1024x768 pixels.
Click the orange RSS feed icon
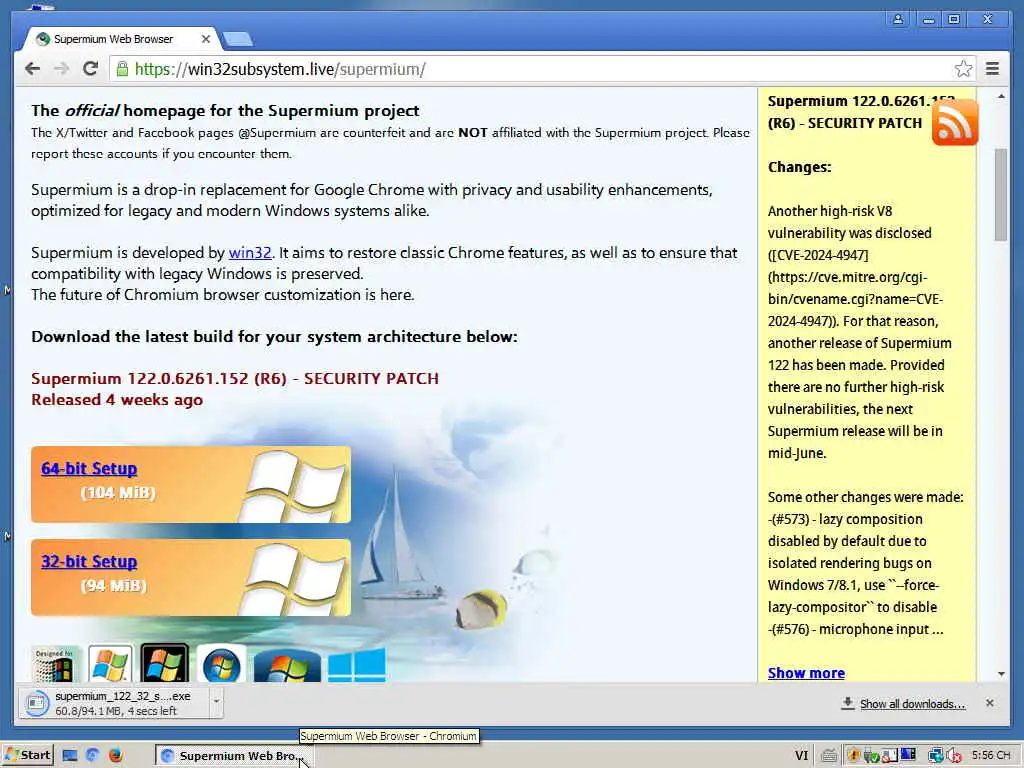point(955,122)
